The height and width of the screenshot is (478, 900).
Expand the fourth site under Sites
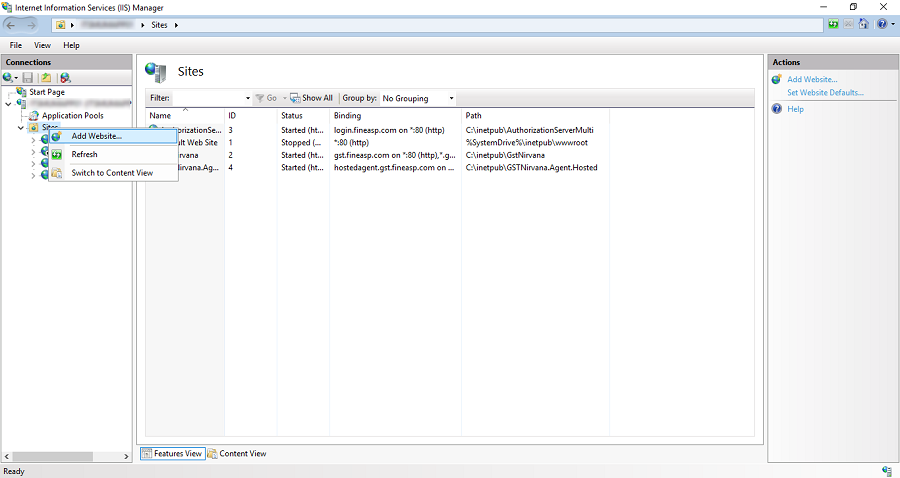pyautogui.click(x=33, y=176)
